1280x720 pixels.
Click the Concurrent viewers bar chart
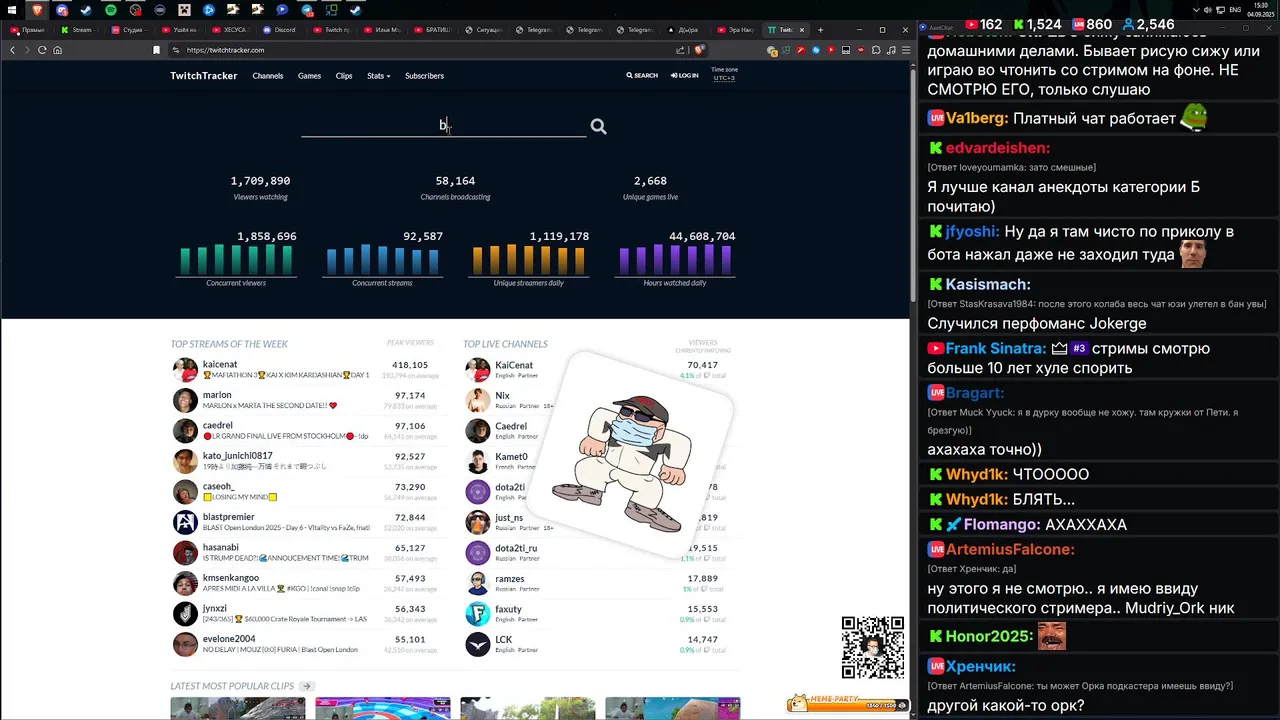(x=236, y=259)
